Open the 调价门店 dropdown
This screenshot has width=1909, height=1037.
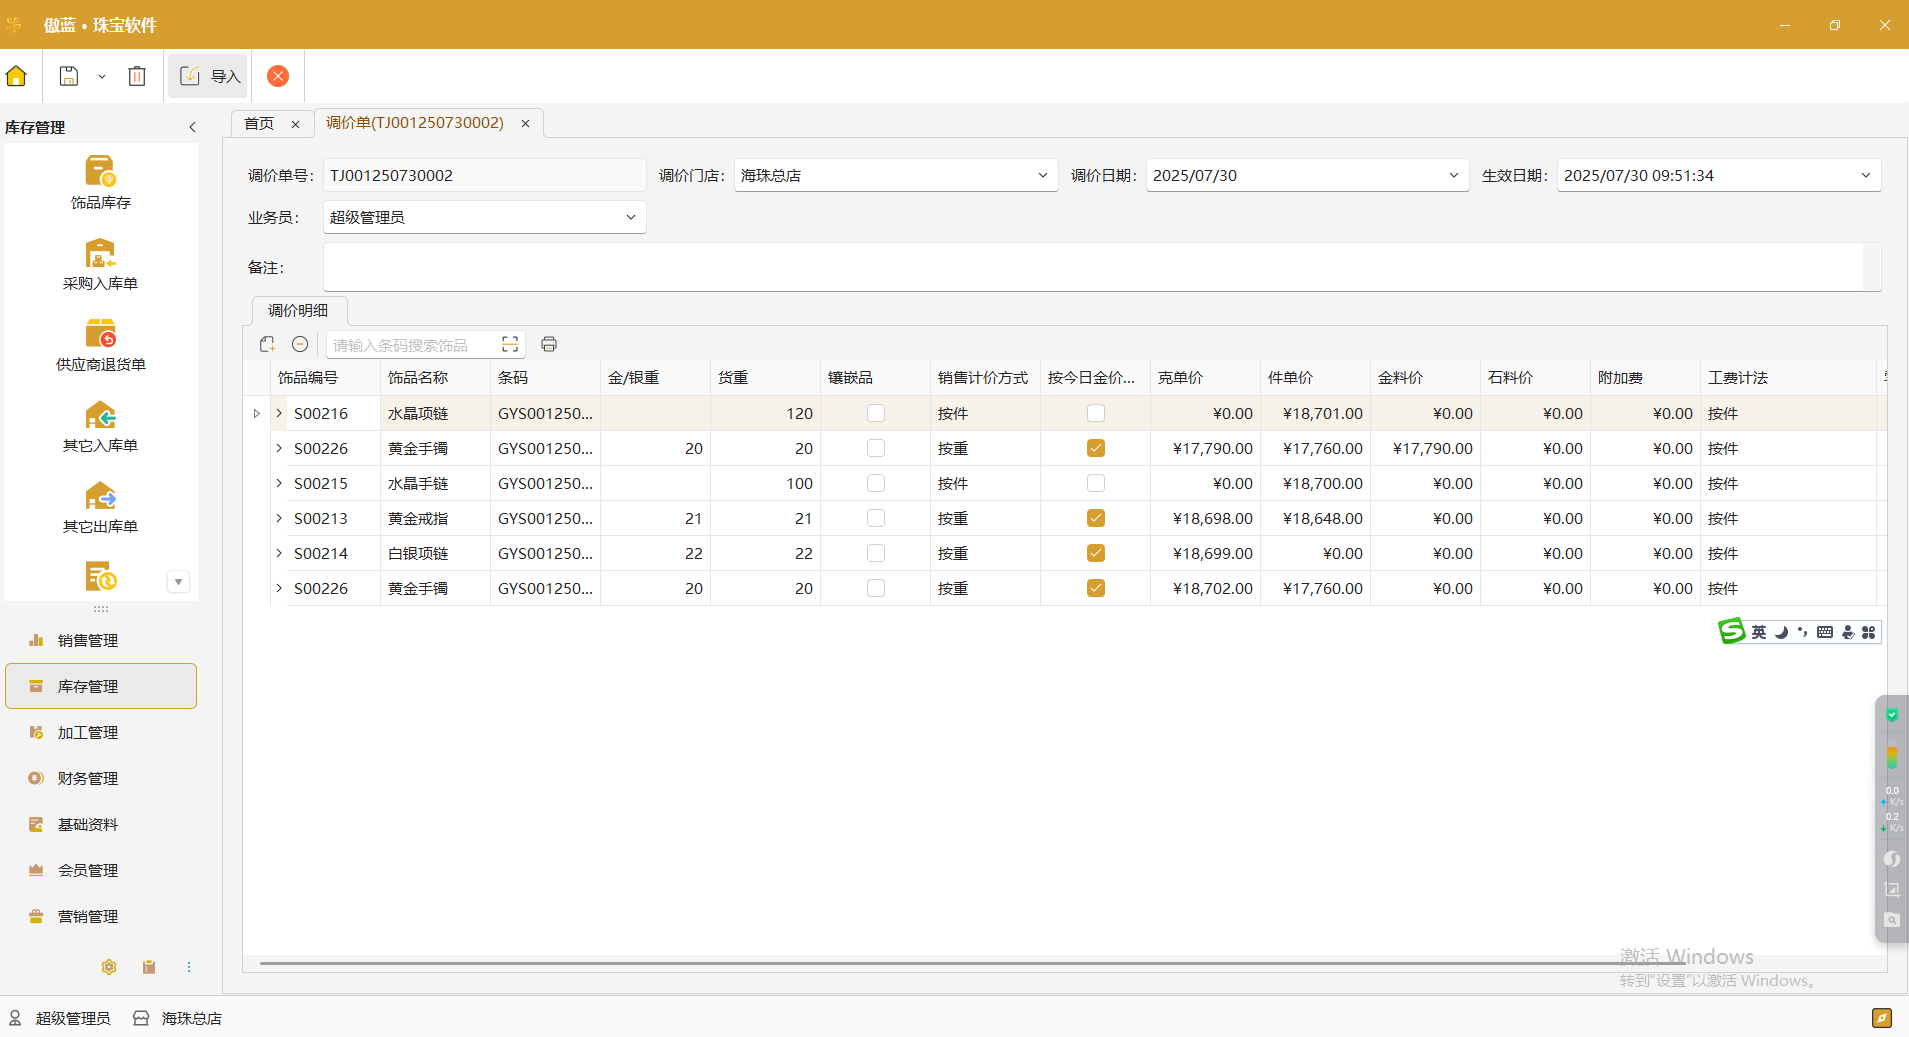[x=1041, y=175]
